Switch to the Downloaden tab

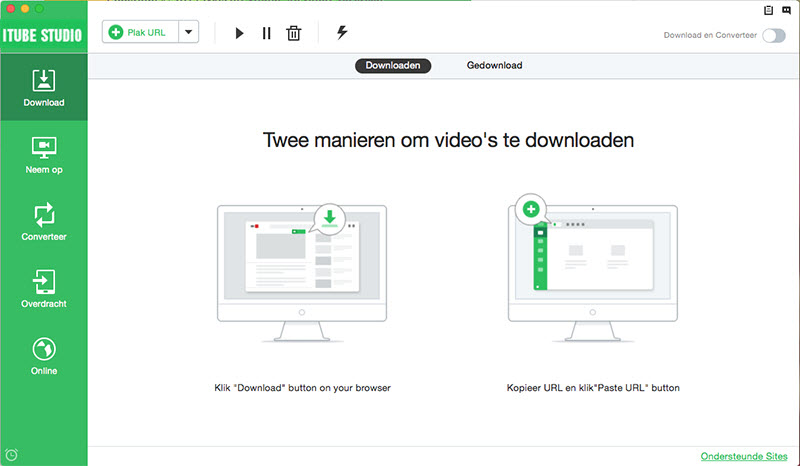coord(393,65)
